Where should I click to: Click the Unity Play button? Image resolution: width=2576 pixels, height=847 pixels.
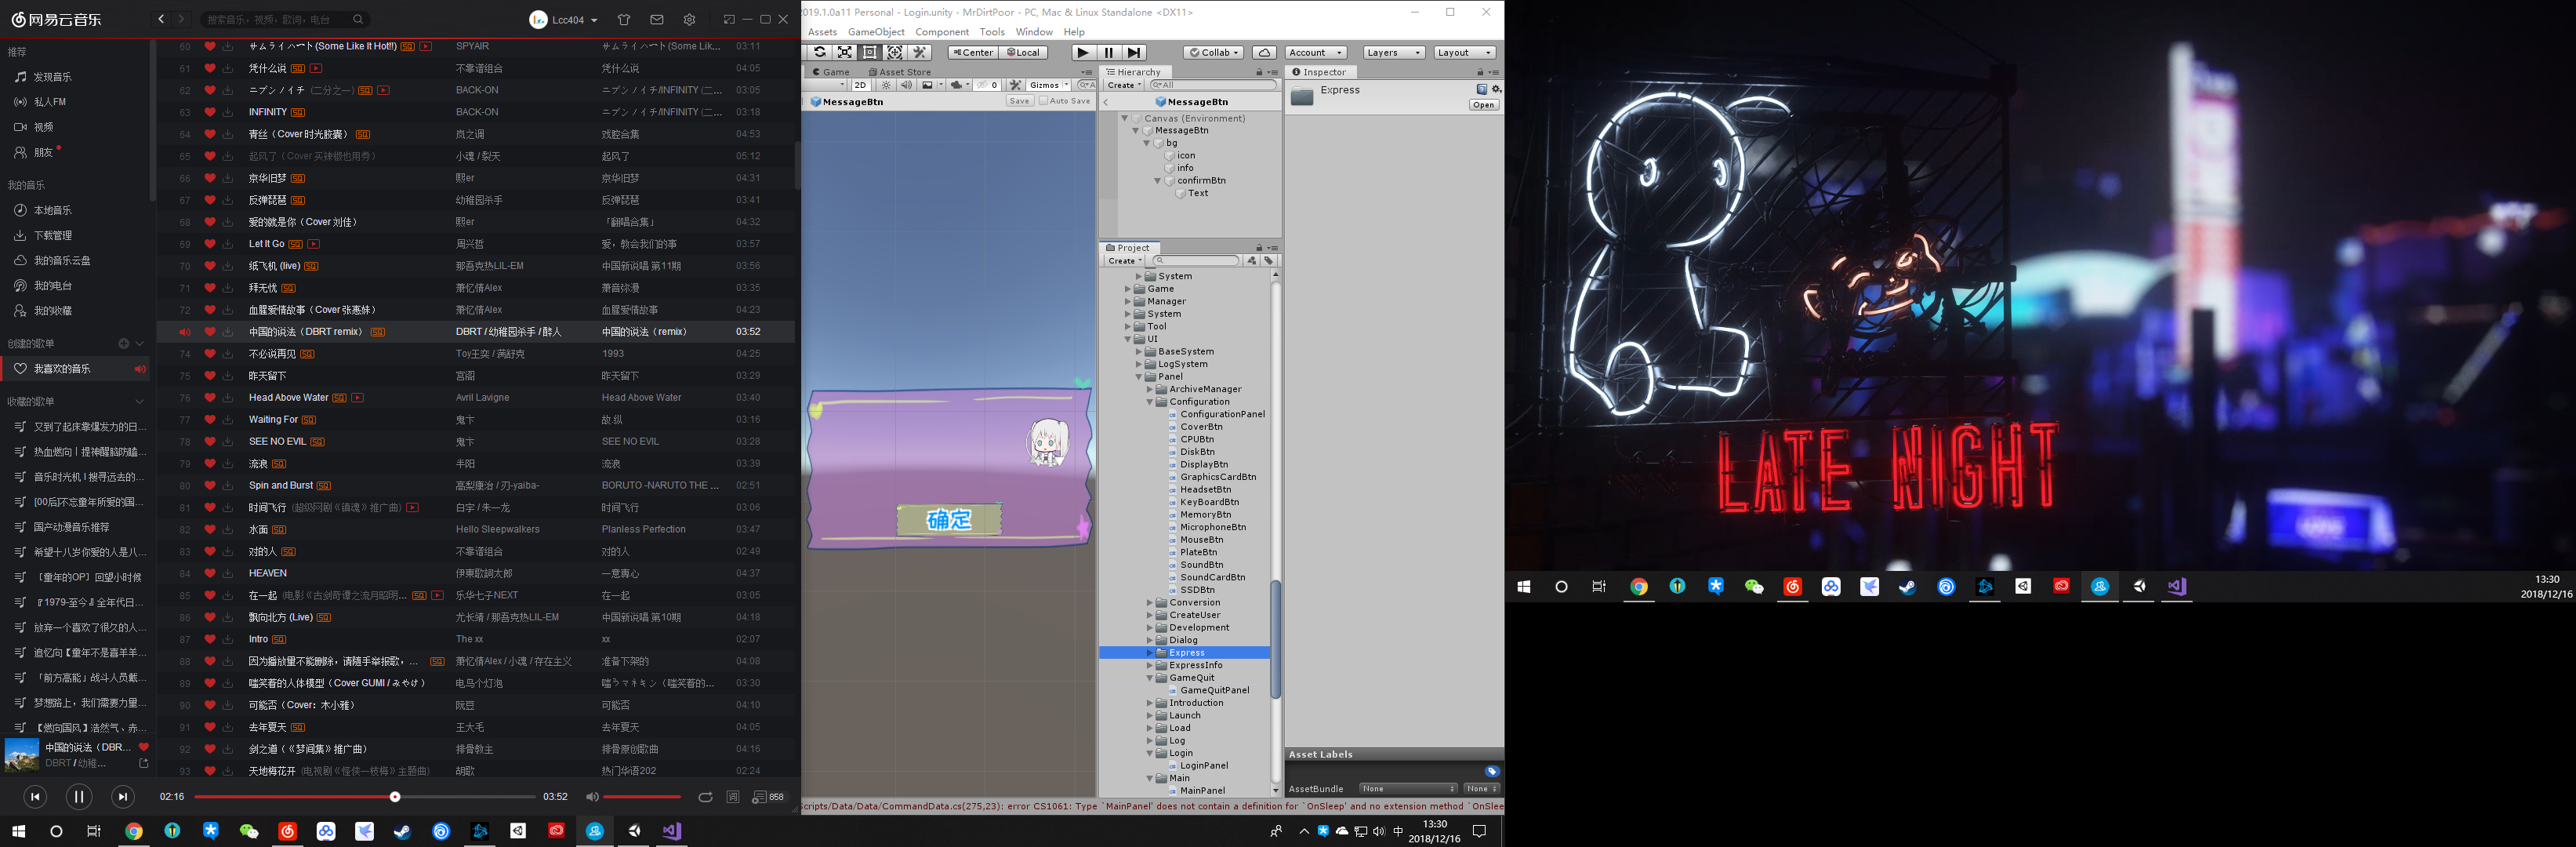tap(1083, 52)
